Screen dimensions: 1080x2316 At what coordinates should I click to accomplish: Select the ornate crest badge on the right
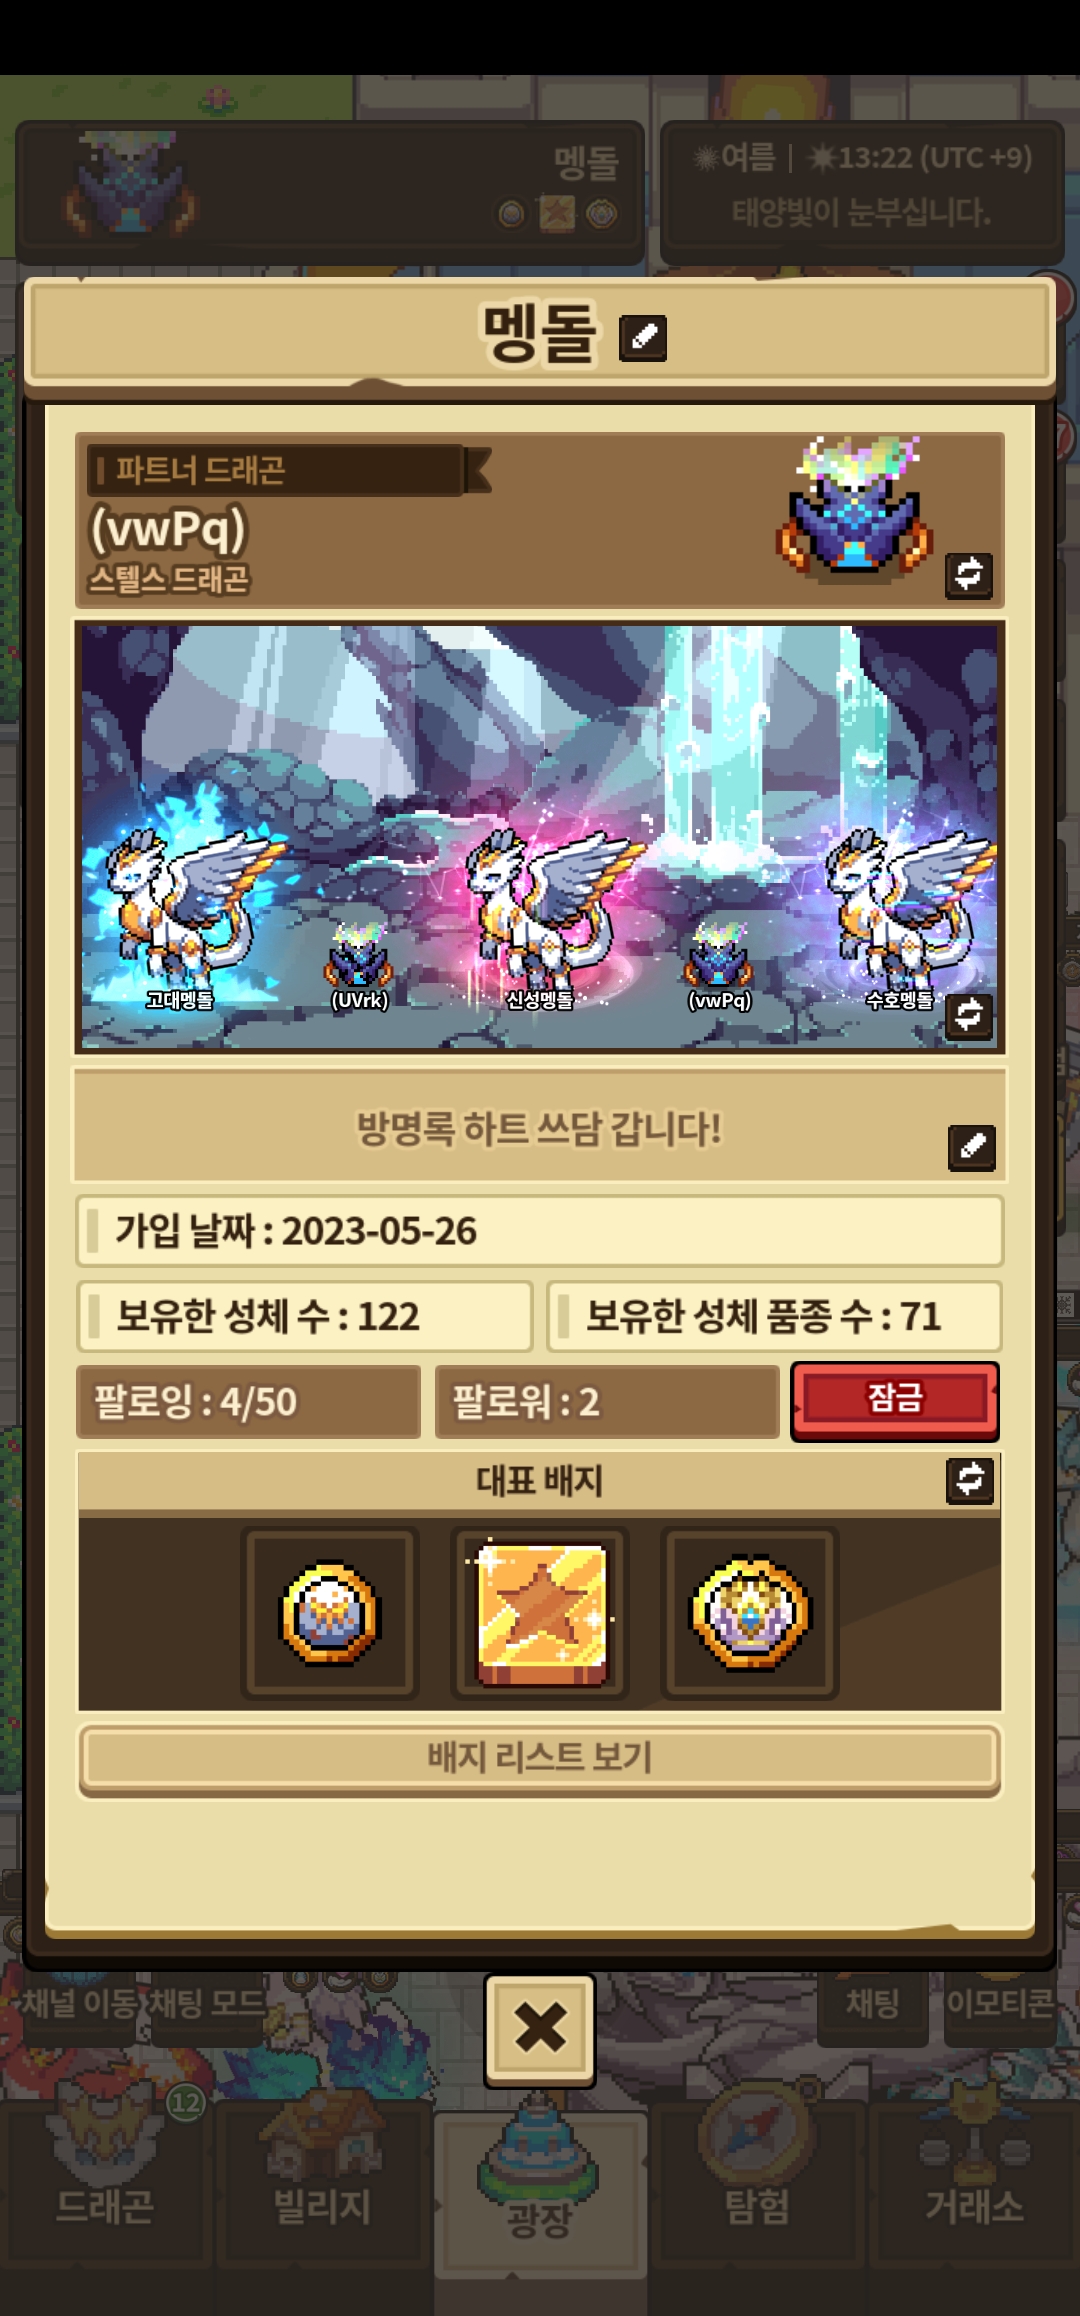point(750,1613)
